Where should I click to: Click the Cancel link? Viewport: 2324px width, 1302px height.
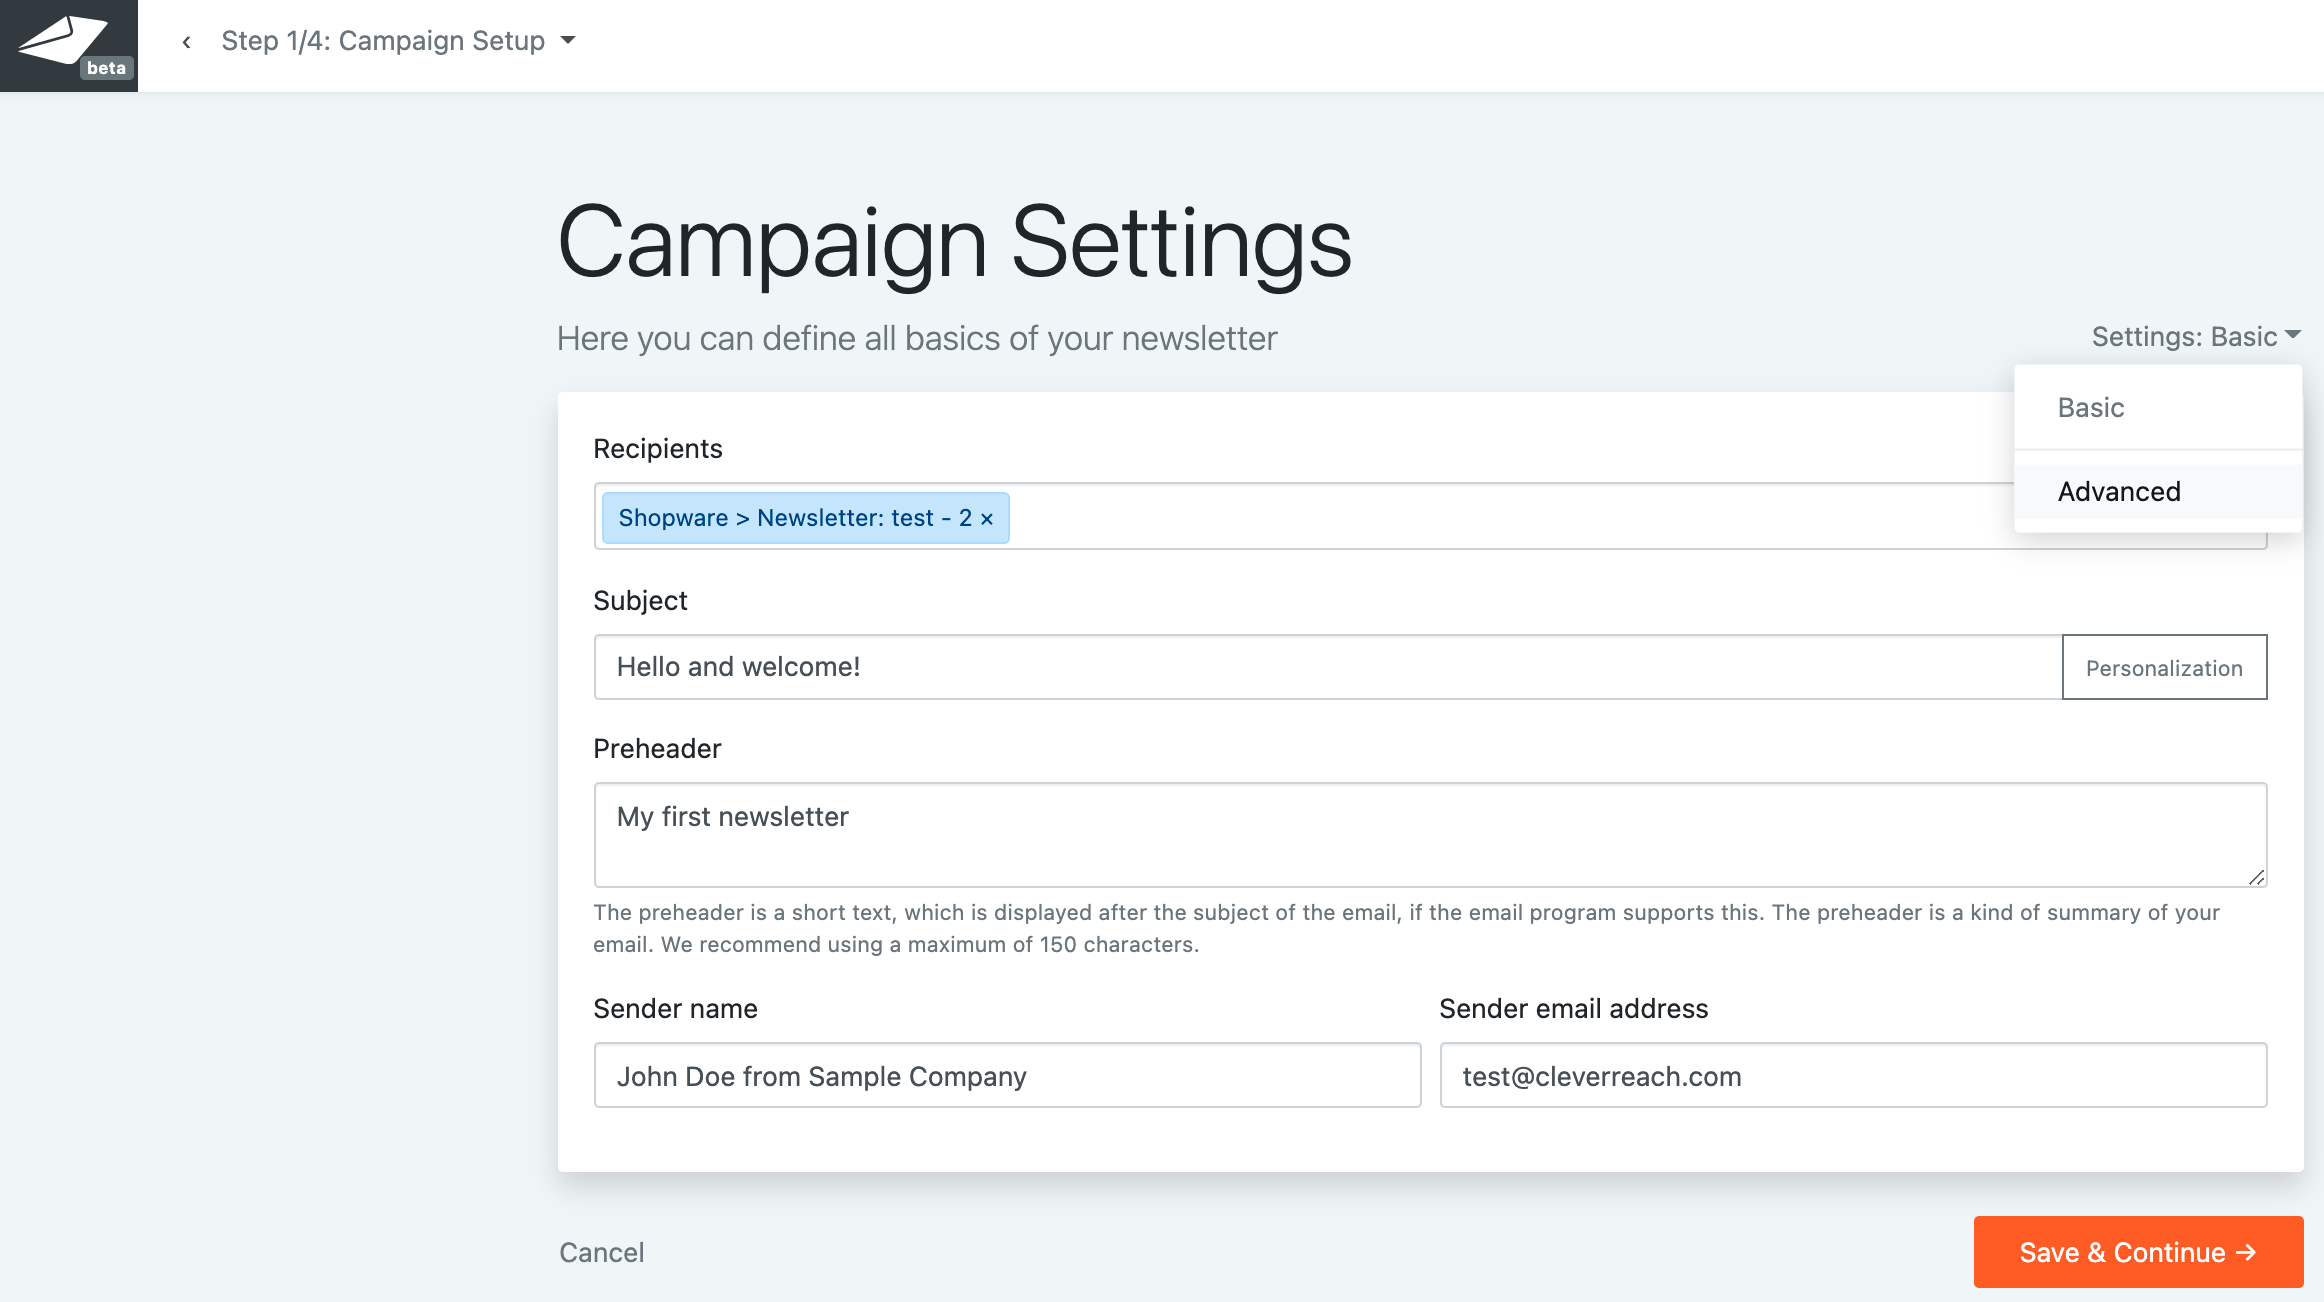(601, 1252)
